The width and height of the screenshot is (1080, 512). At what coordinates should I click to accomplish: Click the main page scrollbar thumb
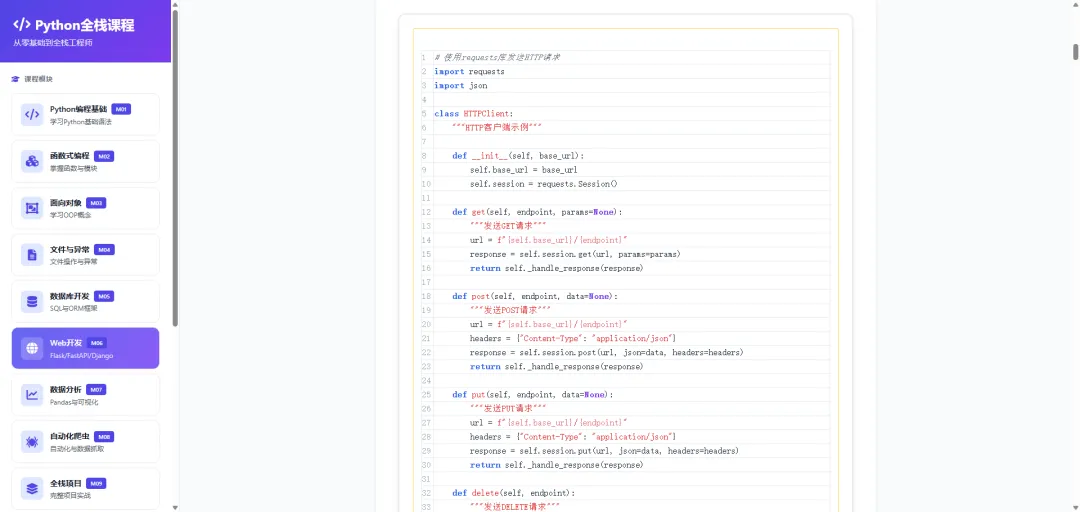[x=1075, y=52]
